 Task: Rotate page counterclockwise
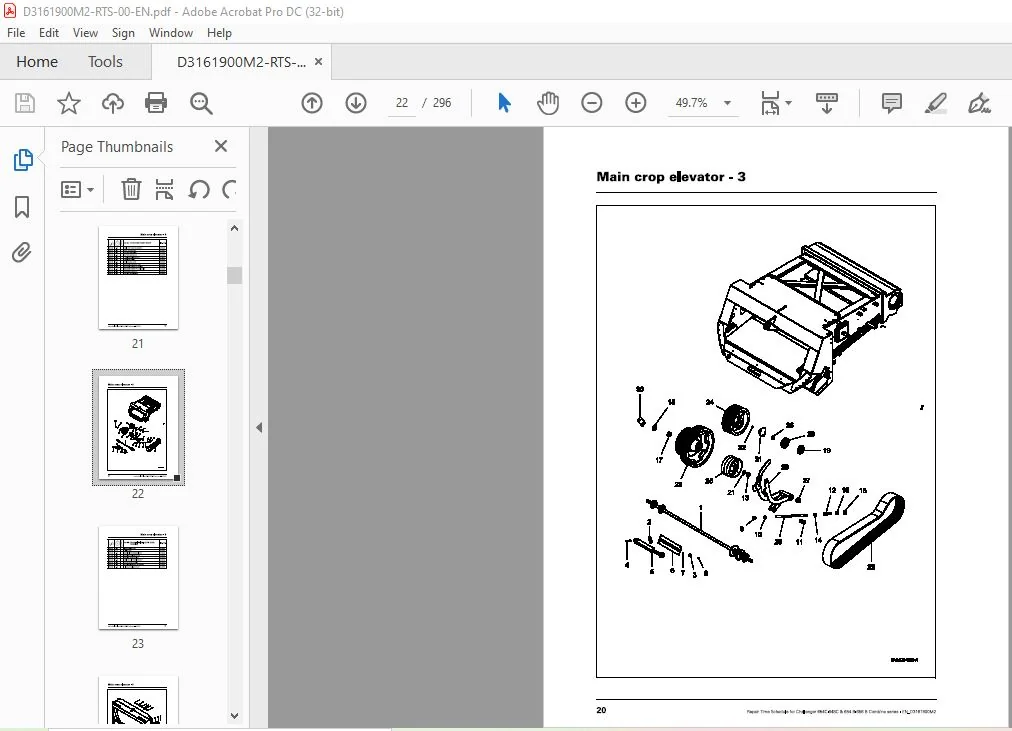click(199, 189)
